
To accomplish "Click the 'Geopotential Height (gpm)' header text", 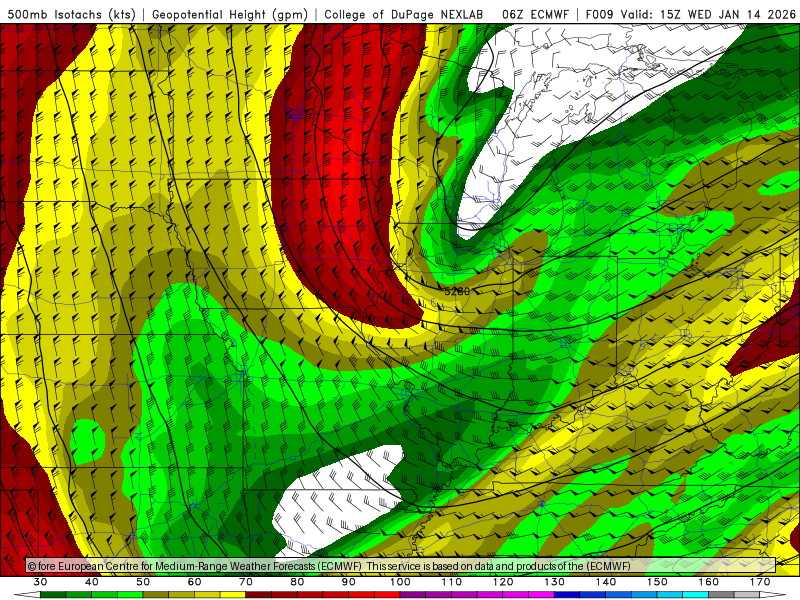I will (x=230, y=15).
